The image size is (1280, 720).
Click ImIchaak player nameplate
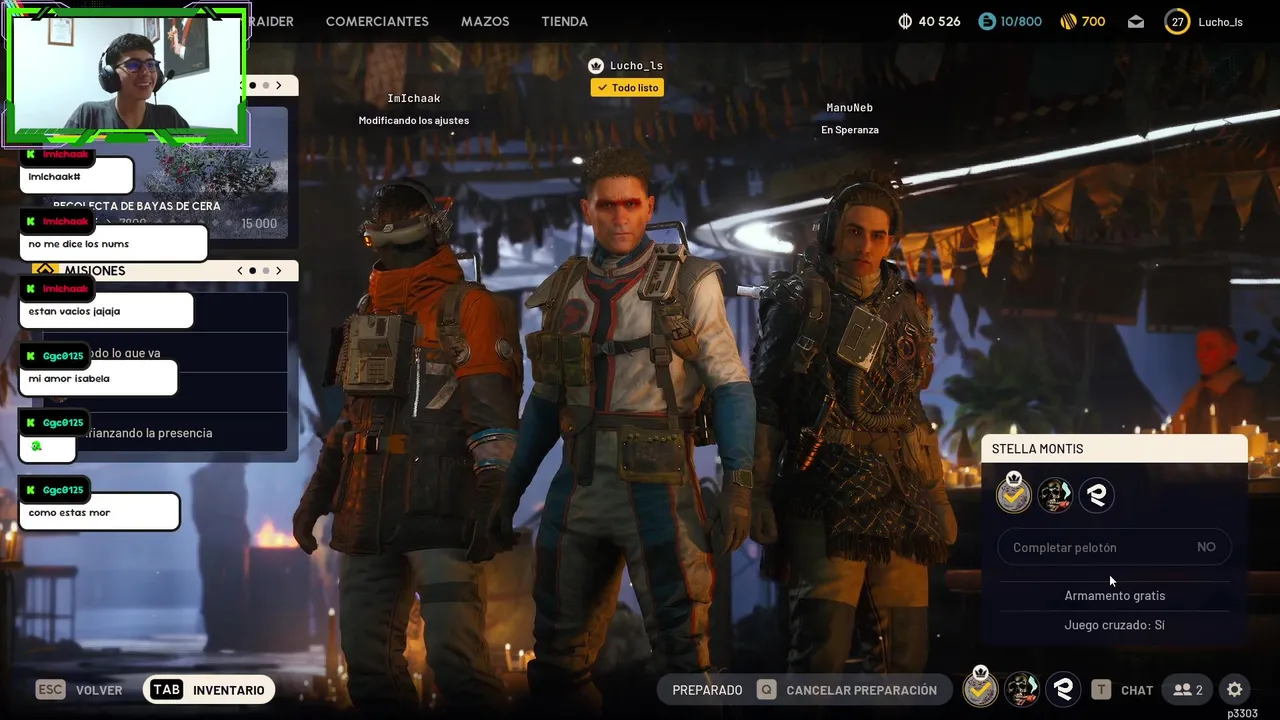(414, 98)
